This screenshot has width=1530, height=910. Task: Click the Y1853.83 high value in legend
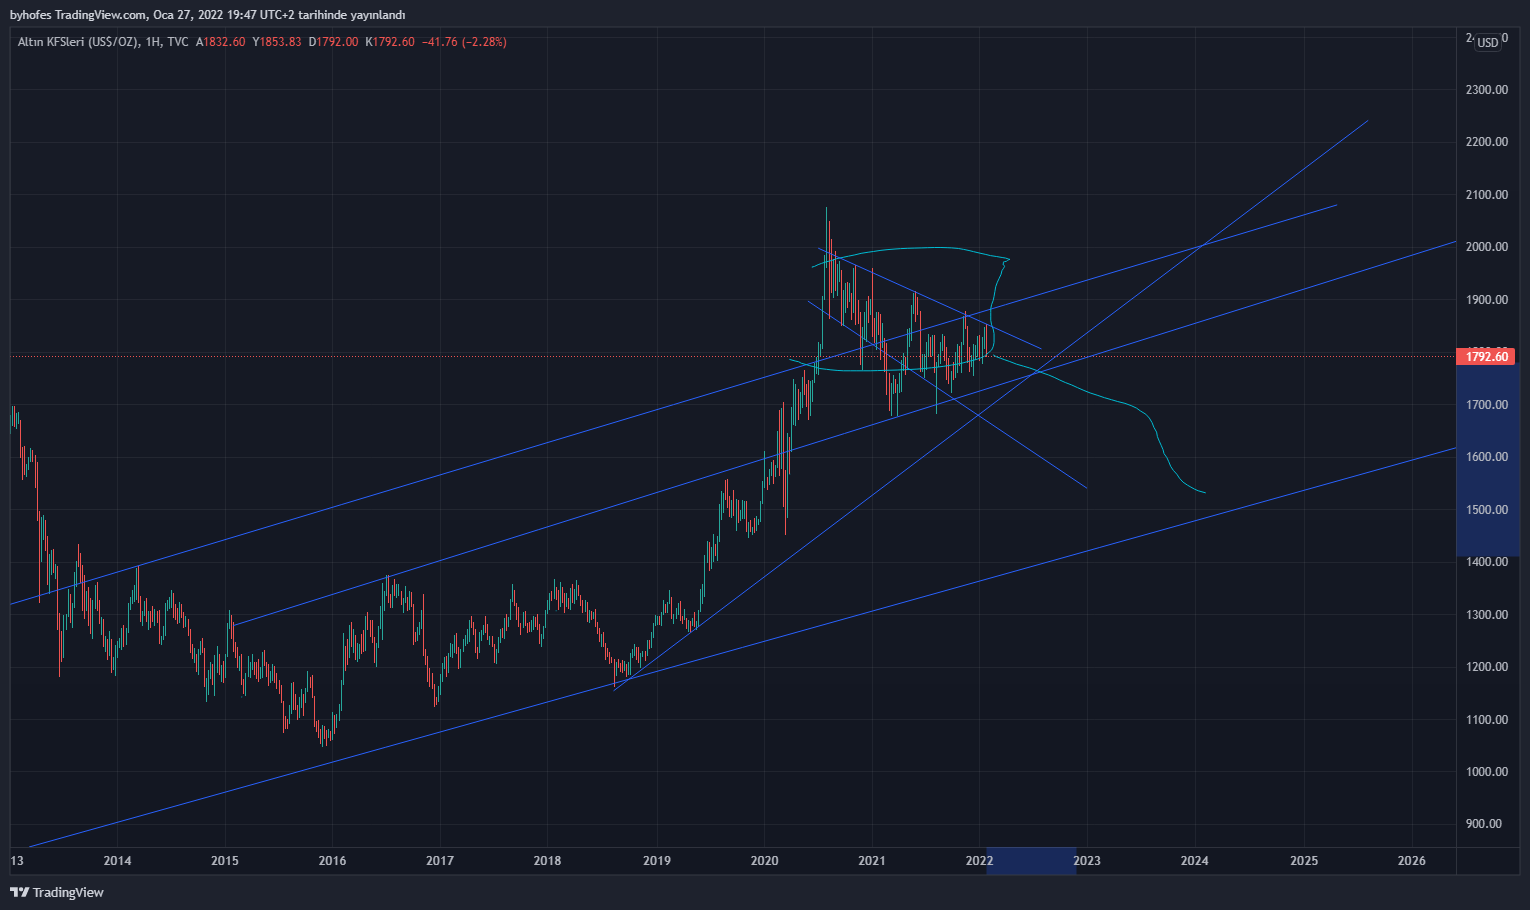(x=277, y=42)
